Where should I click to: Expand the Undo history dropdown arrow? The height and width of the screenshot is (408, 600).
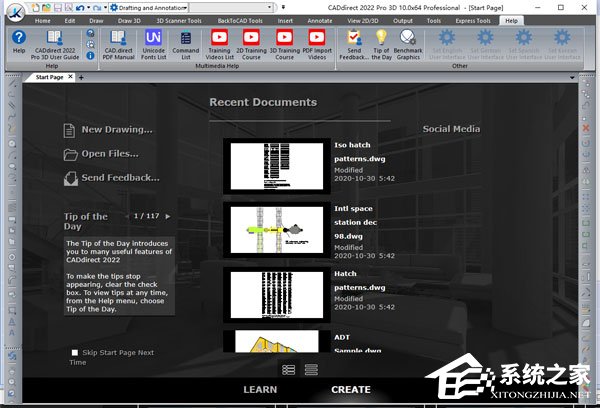pyautogui.click(x=88, y=7)
